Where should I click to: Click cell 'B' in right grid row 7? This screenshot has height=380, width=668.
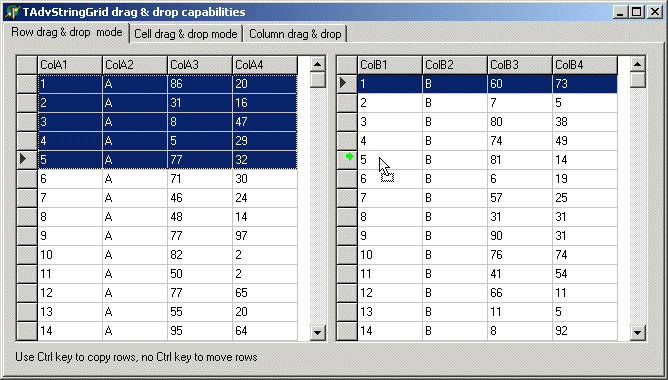point(455,198)
